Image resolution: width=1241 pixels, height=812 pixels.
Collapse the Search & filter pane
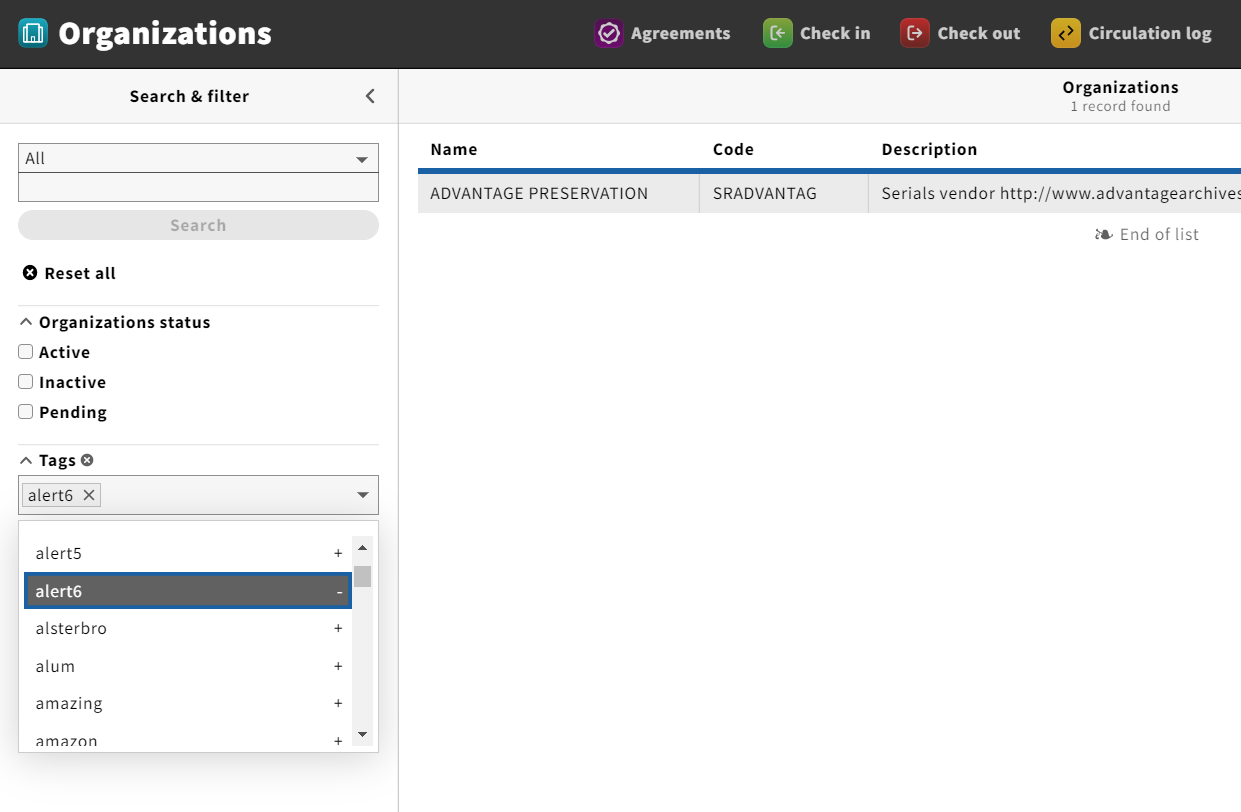point(370,96)
